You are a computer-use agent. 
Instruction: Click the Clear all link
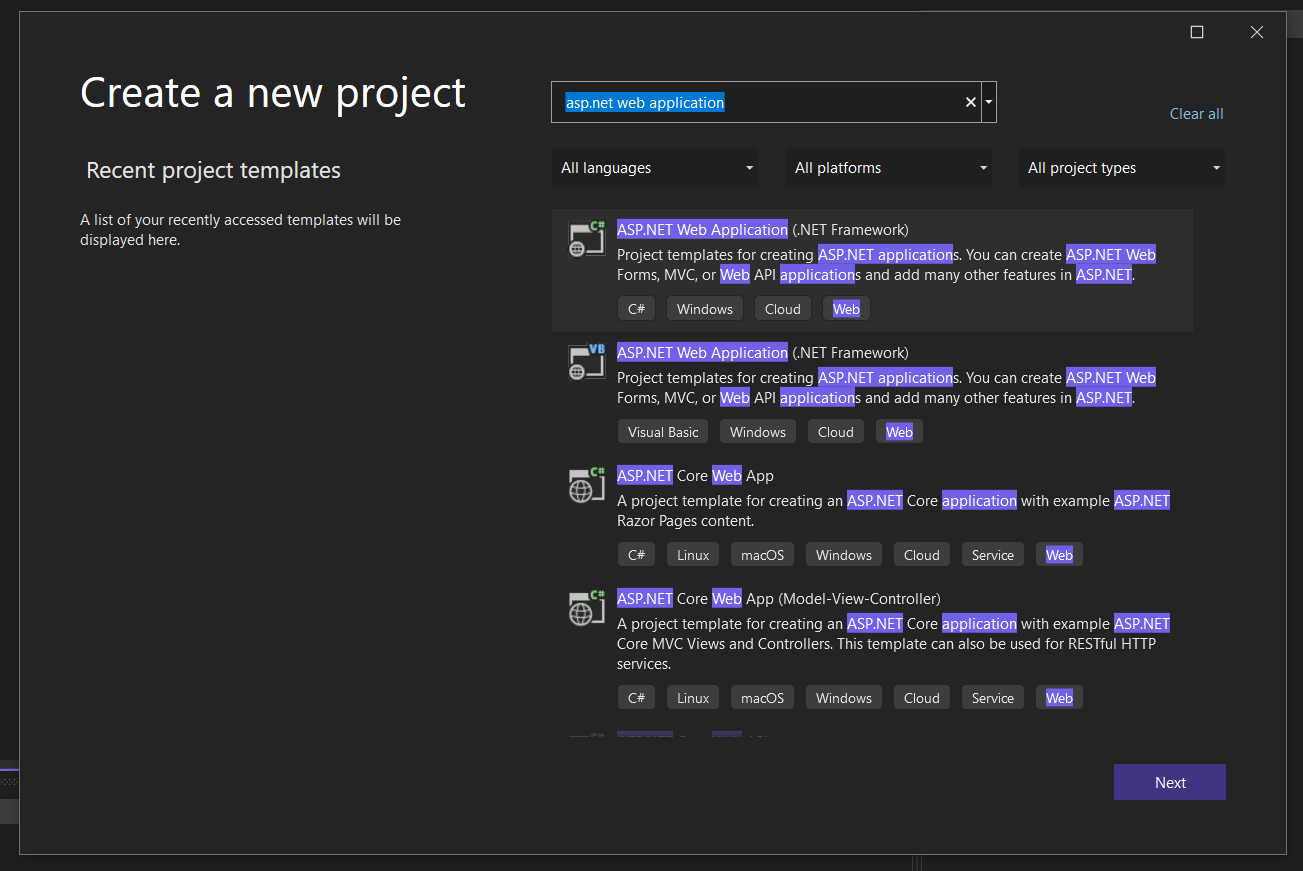(1196, 114)
